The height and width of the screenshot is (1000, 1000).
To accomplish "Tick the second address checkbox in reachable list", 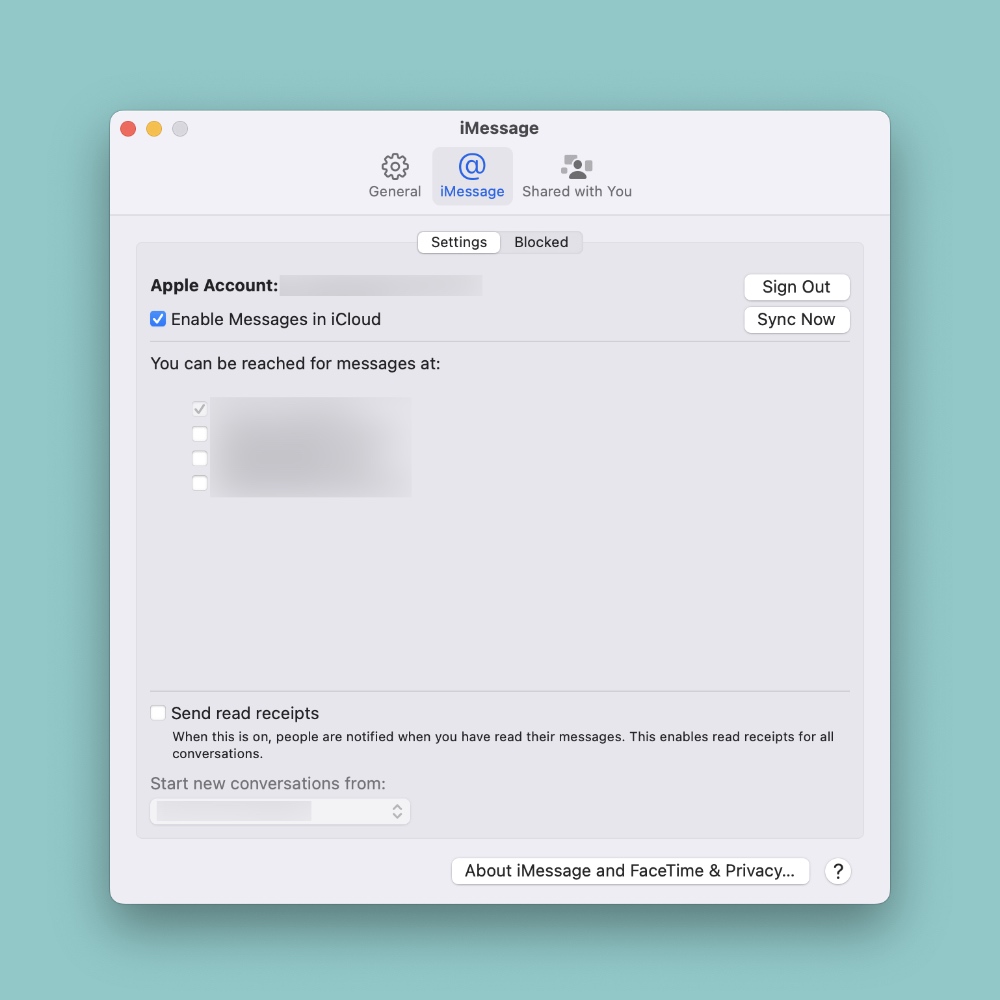I will [x=200, y=434].
